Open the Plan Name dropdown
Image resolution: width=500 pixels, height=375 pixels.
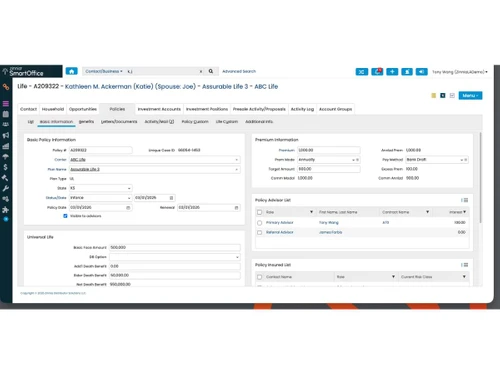(236, 169)
